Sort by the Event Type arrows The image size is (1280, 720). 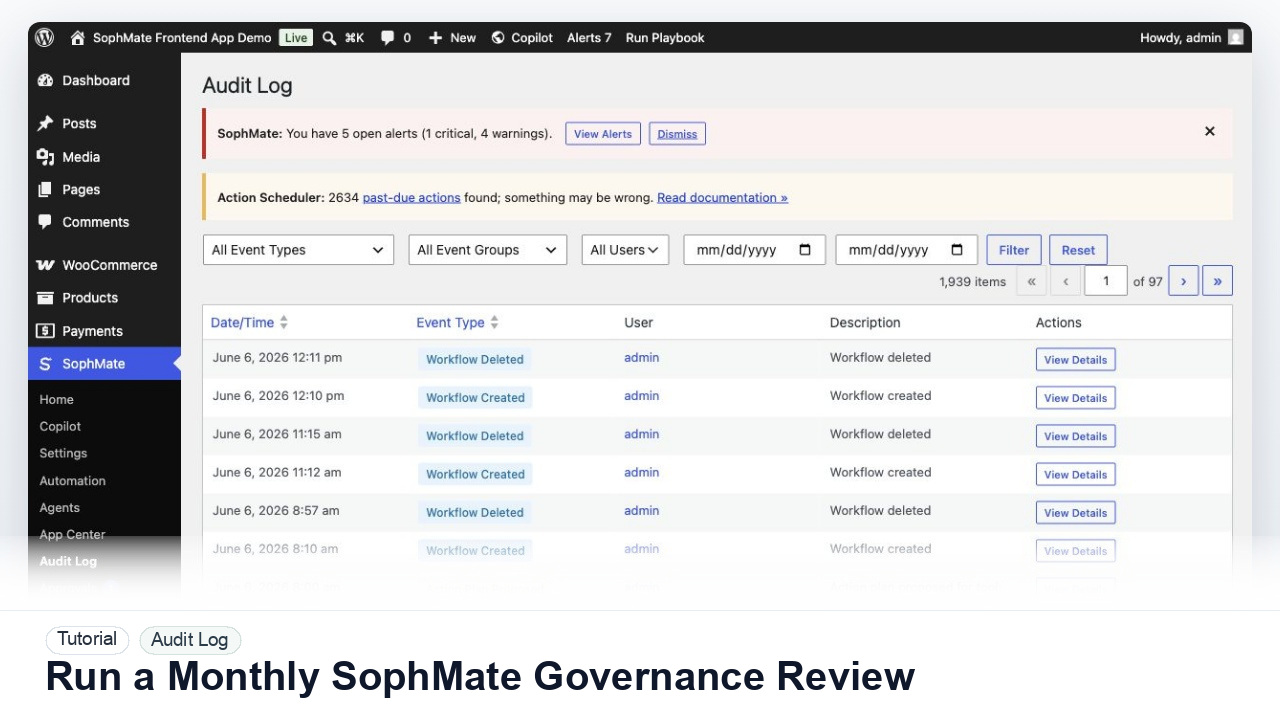(494, 322)
